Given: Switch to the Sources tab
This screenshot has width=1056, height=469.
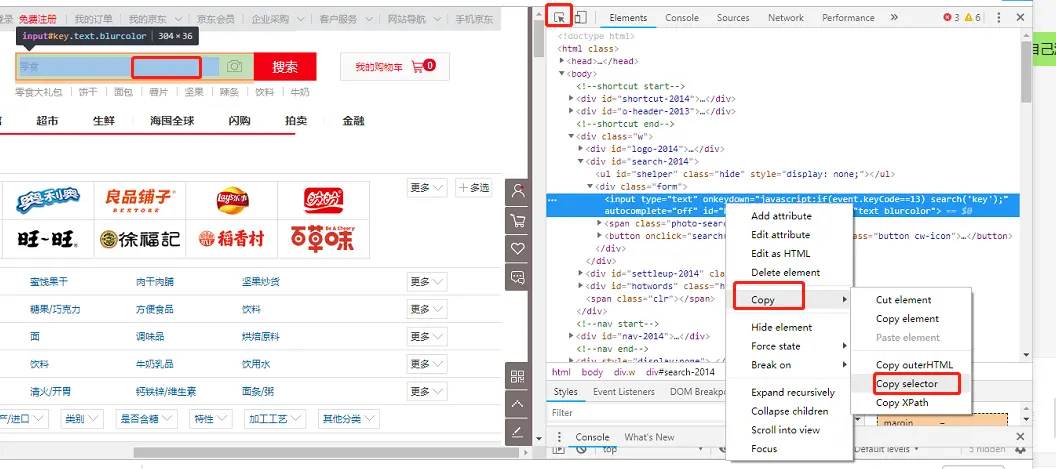Looking at the screenshot, I should (733, 18).
